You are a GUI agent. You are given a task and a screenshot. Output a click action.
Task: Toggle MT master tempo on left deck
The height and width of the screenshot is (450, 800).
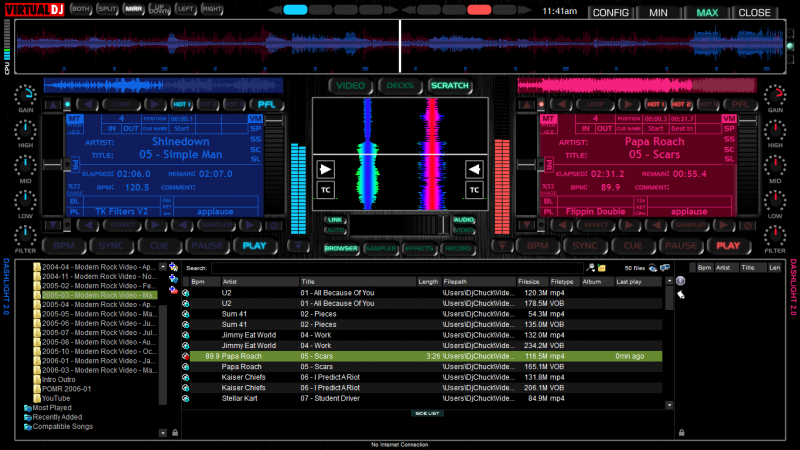click(74, 118)
